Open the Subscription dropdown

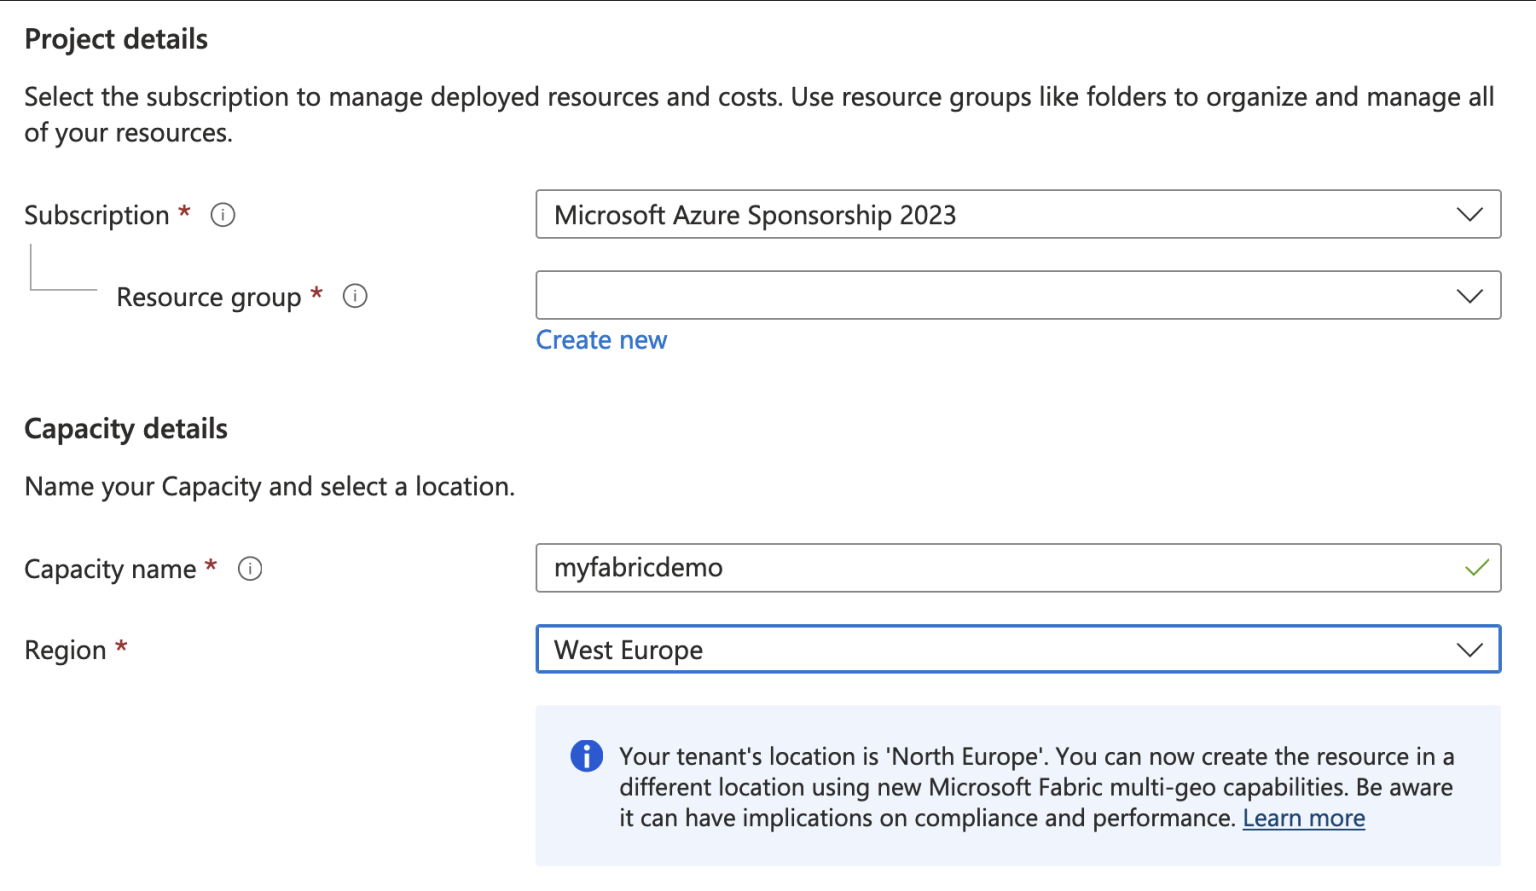1018,214
